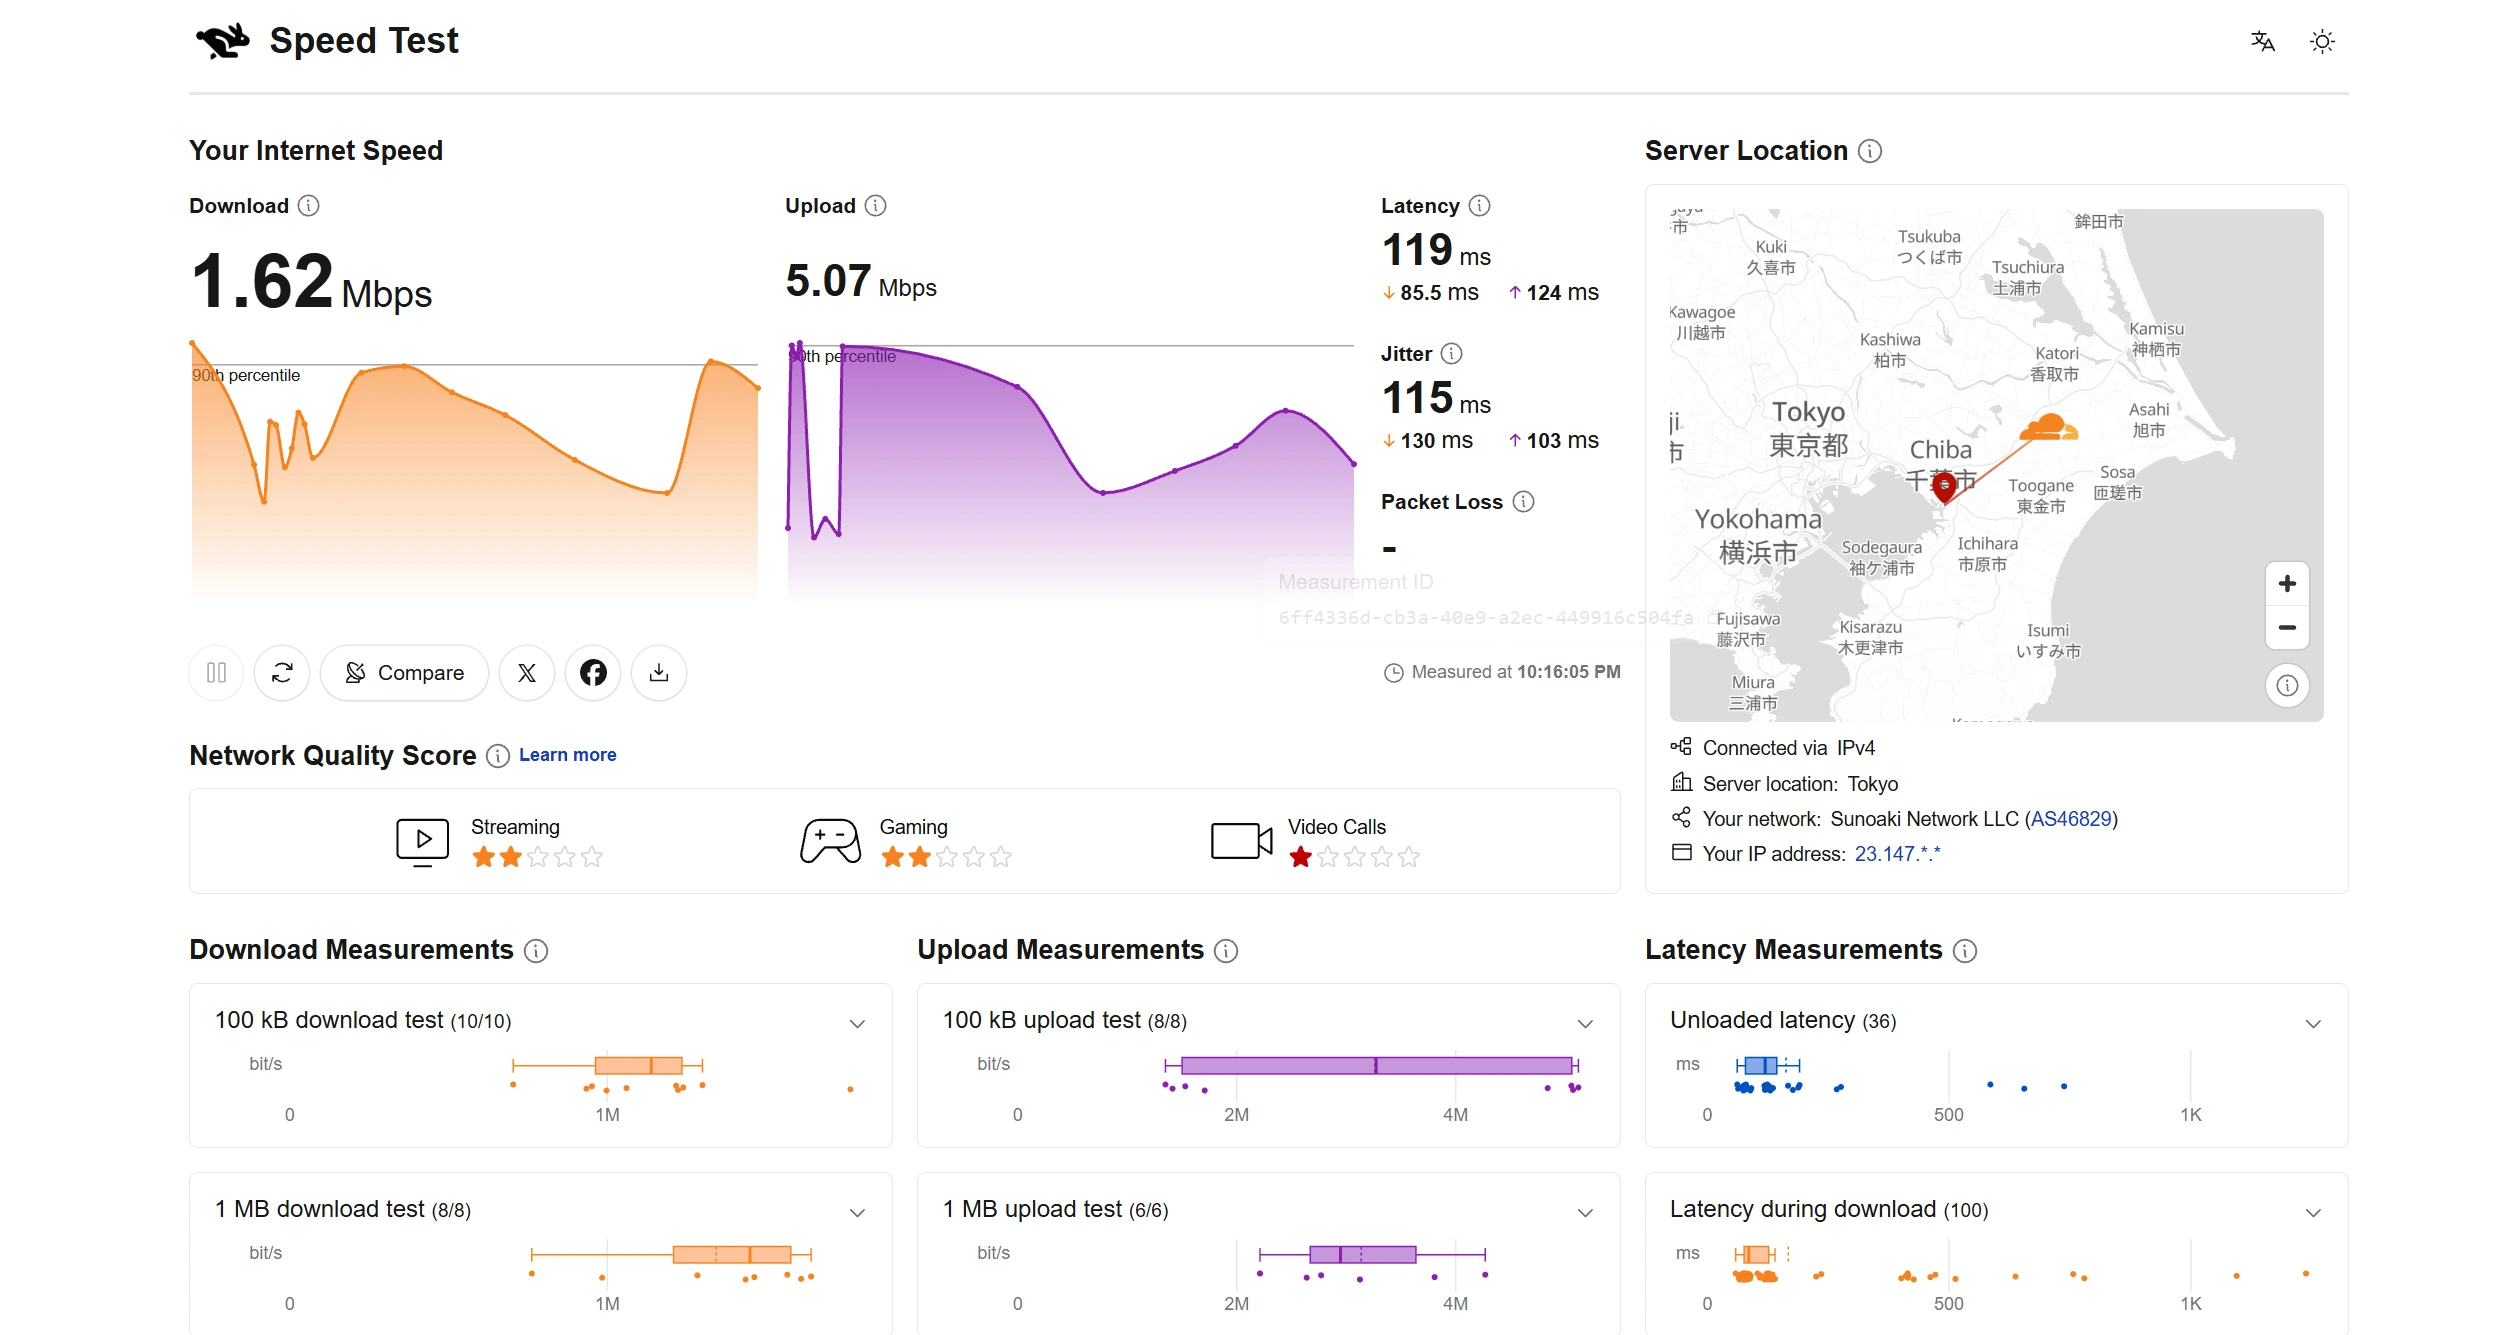
Task: Click the Speed Test rabbit logo
Action: (223, 41)
